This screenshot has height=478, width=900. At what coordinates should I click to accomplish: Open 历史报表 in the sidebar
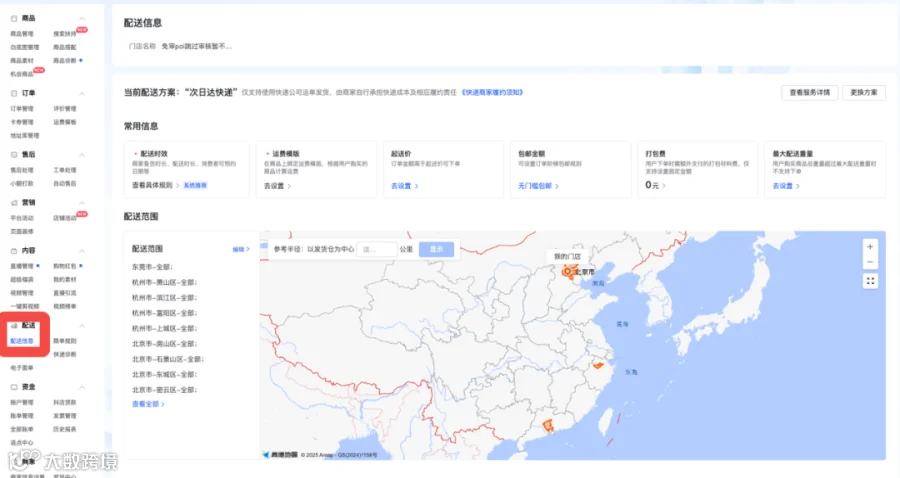coord(64,429)
